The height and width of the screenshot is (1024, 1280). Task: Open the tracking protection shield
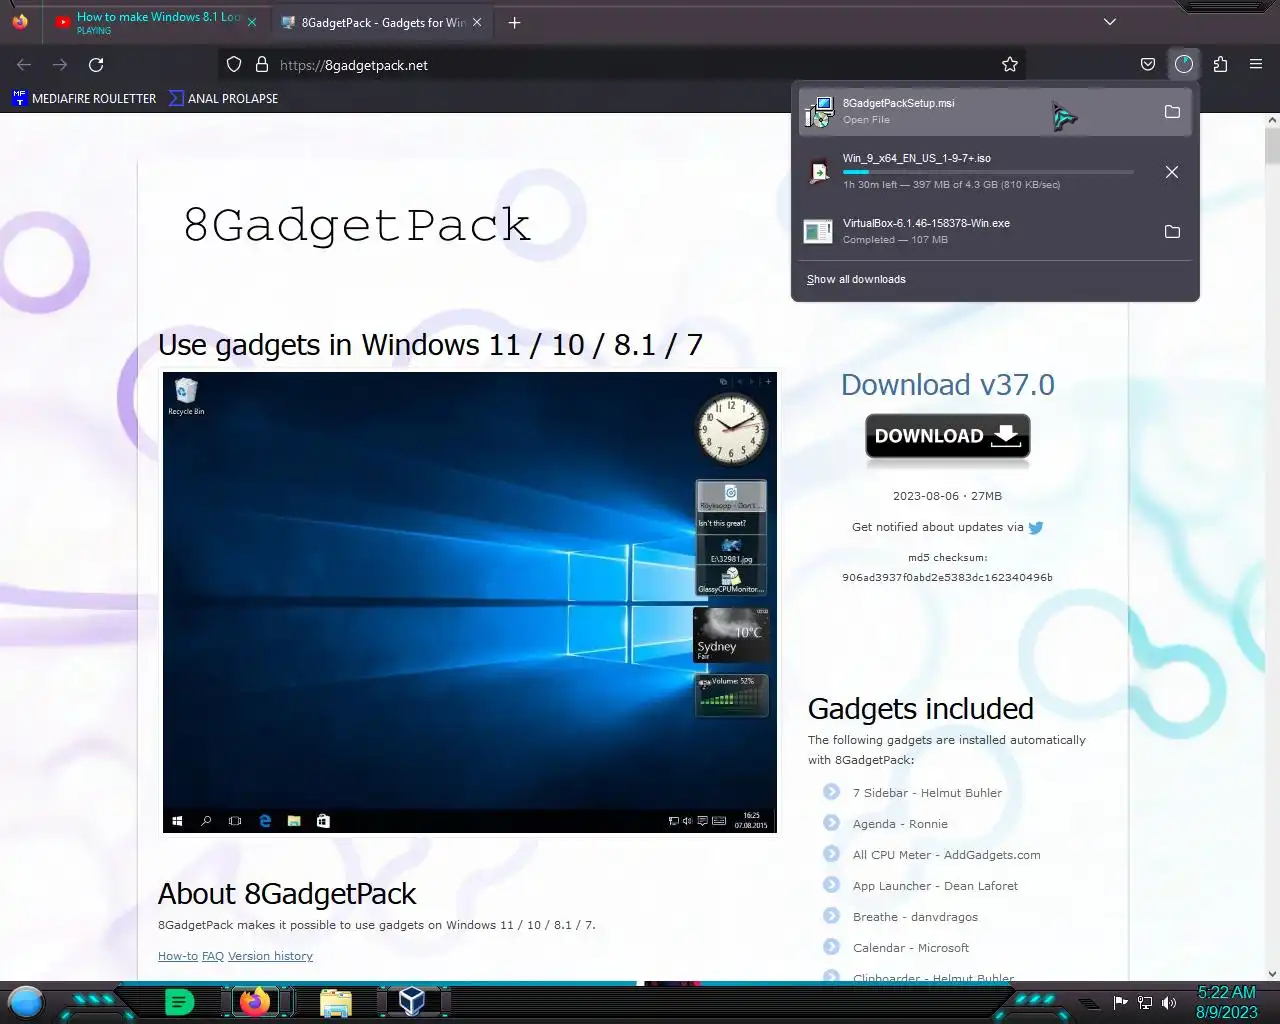tap(234, 65)
